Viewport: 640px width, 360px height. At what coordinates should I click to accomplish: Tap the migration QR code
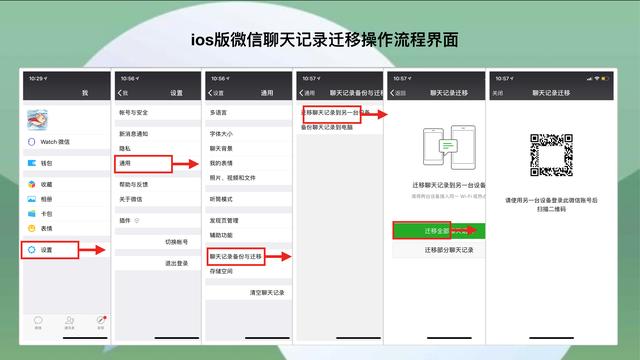click(551, 155)
